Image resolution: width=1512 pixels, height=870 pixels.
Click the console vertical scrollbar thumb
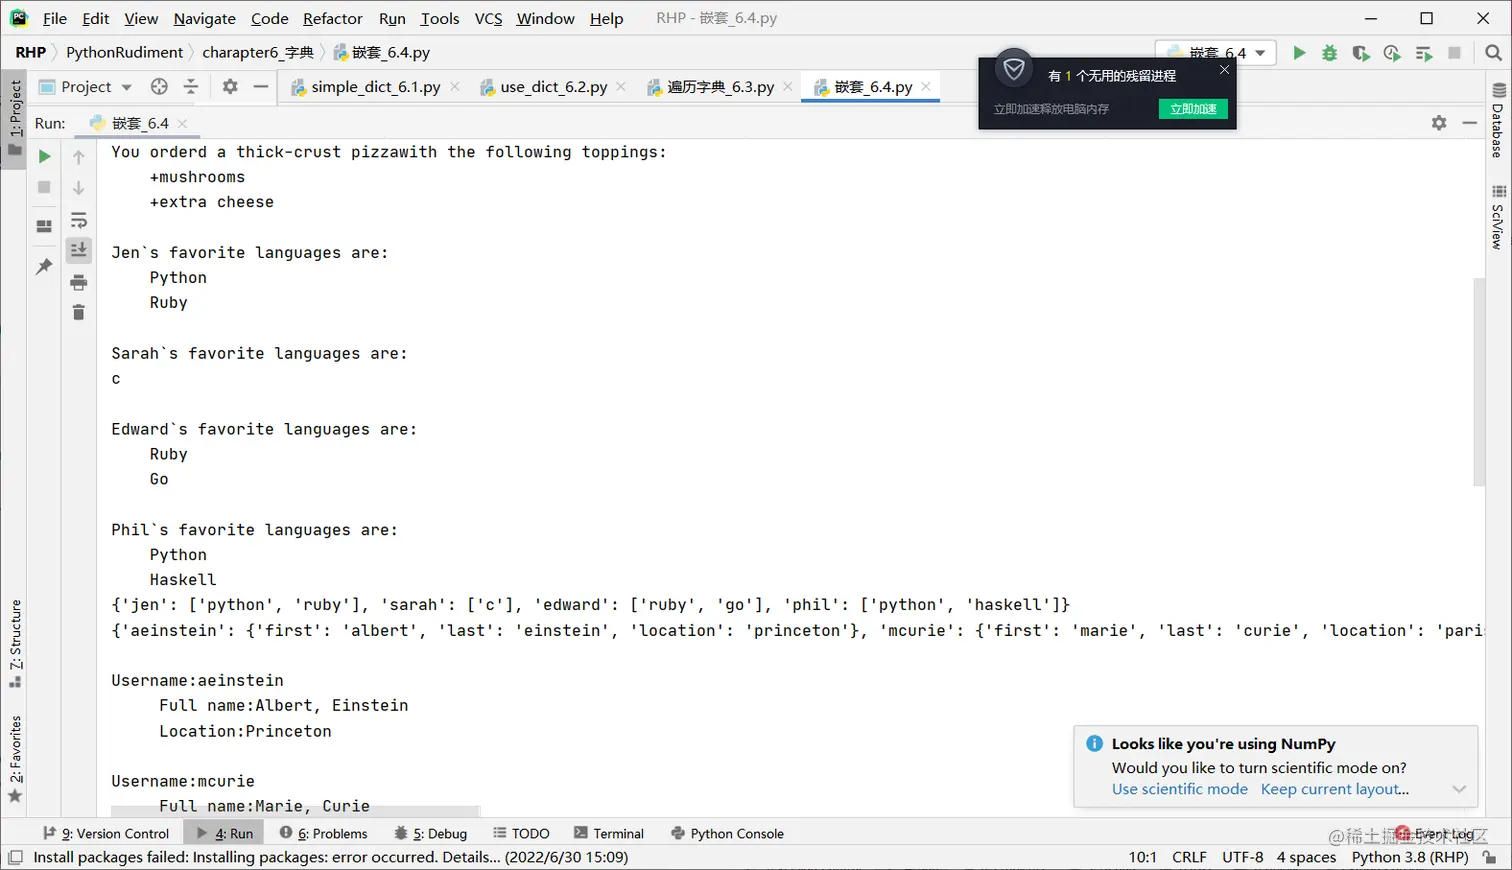1479,382
